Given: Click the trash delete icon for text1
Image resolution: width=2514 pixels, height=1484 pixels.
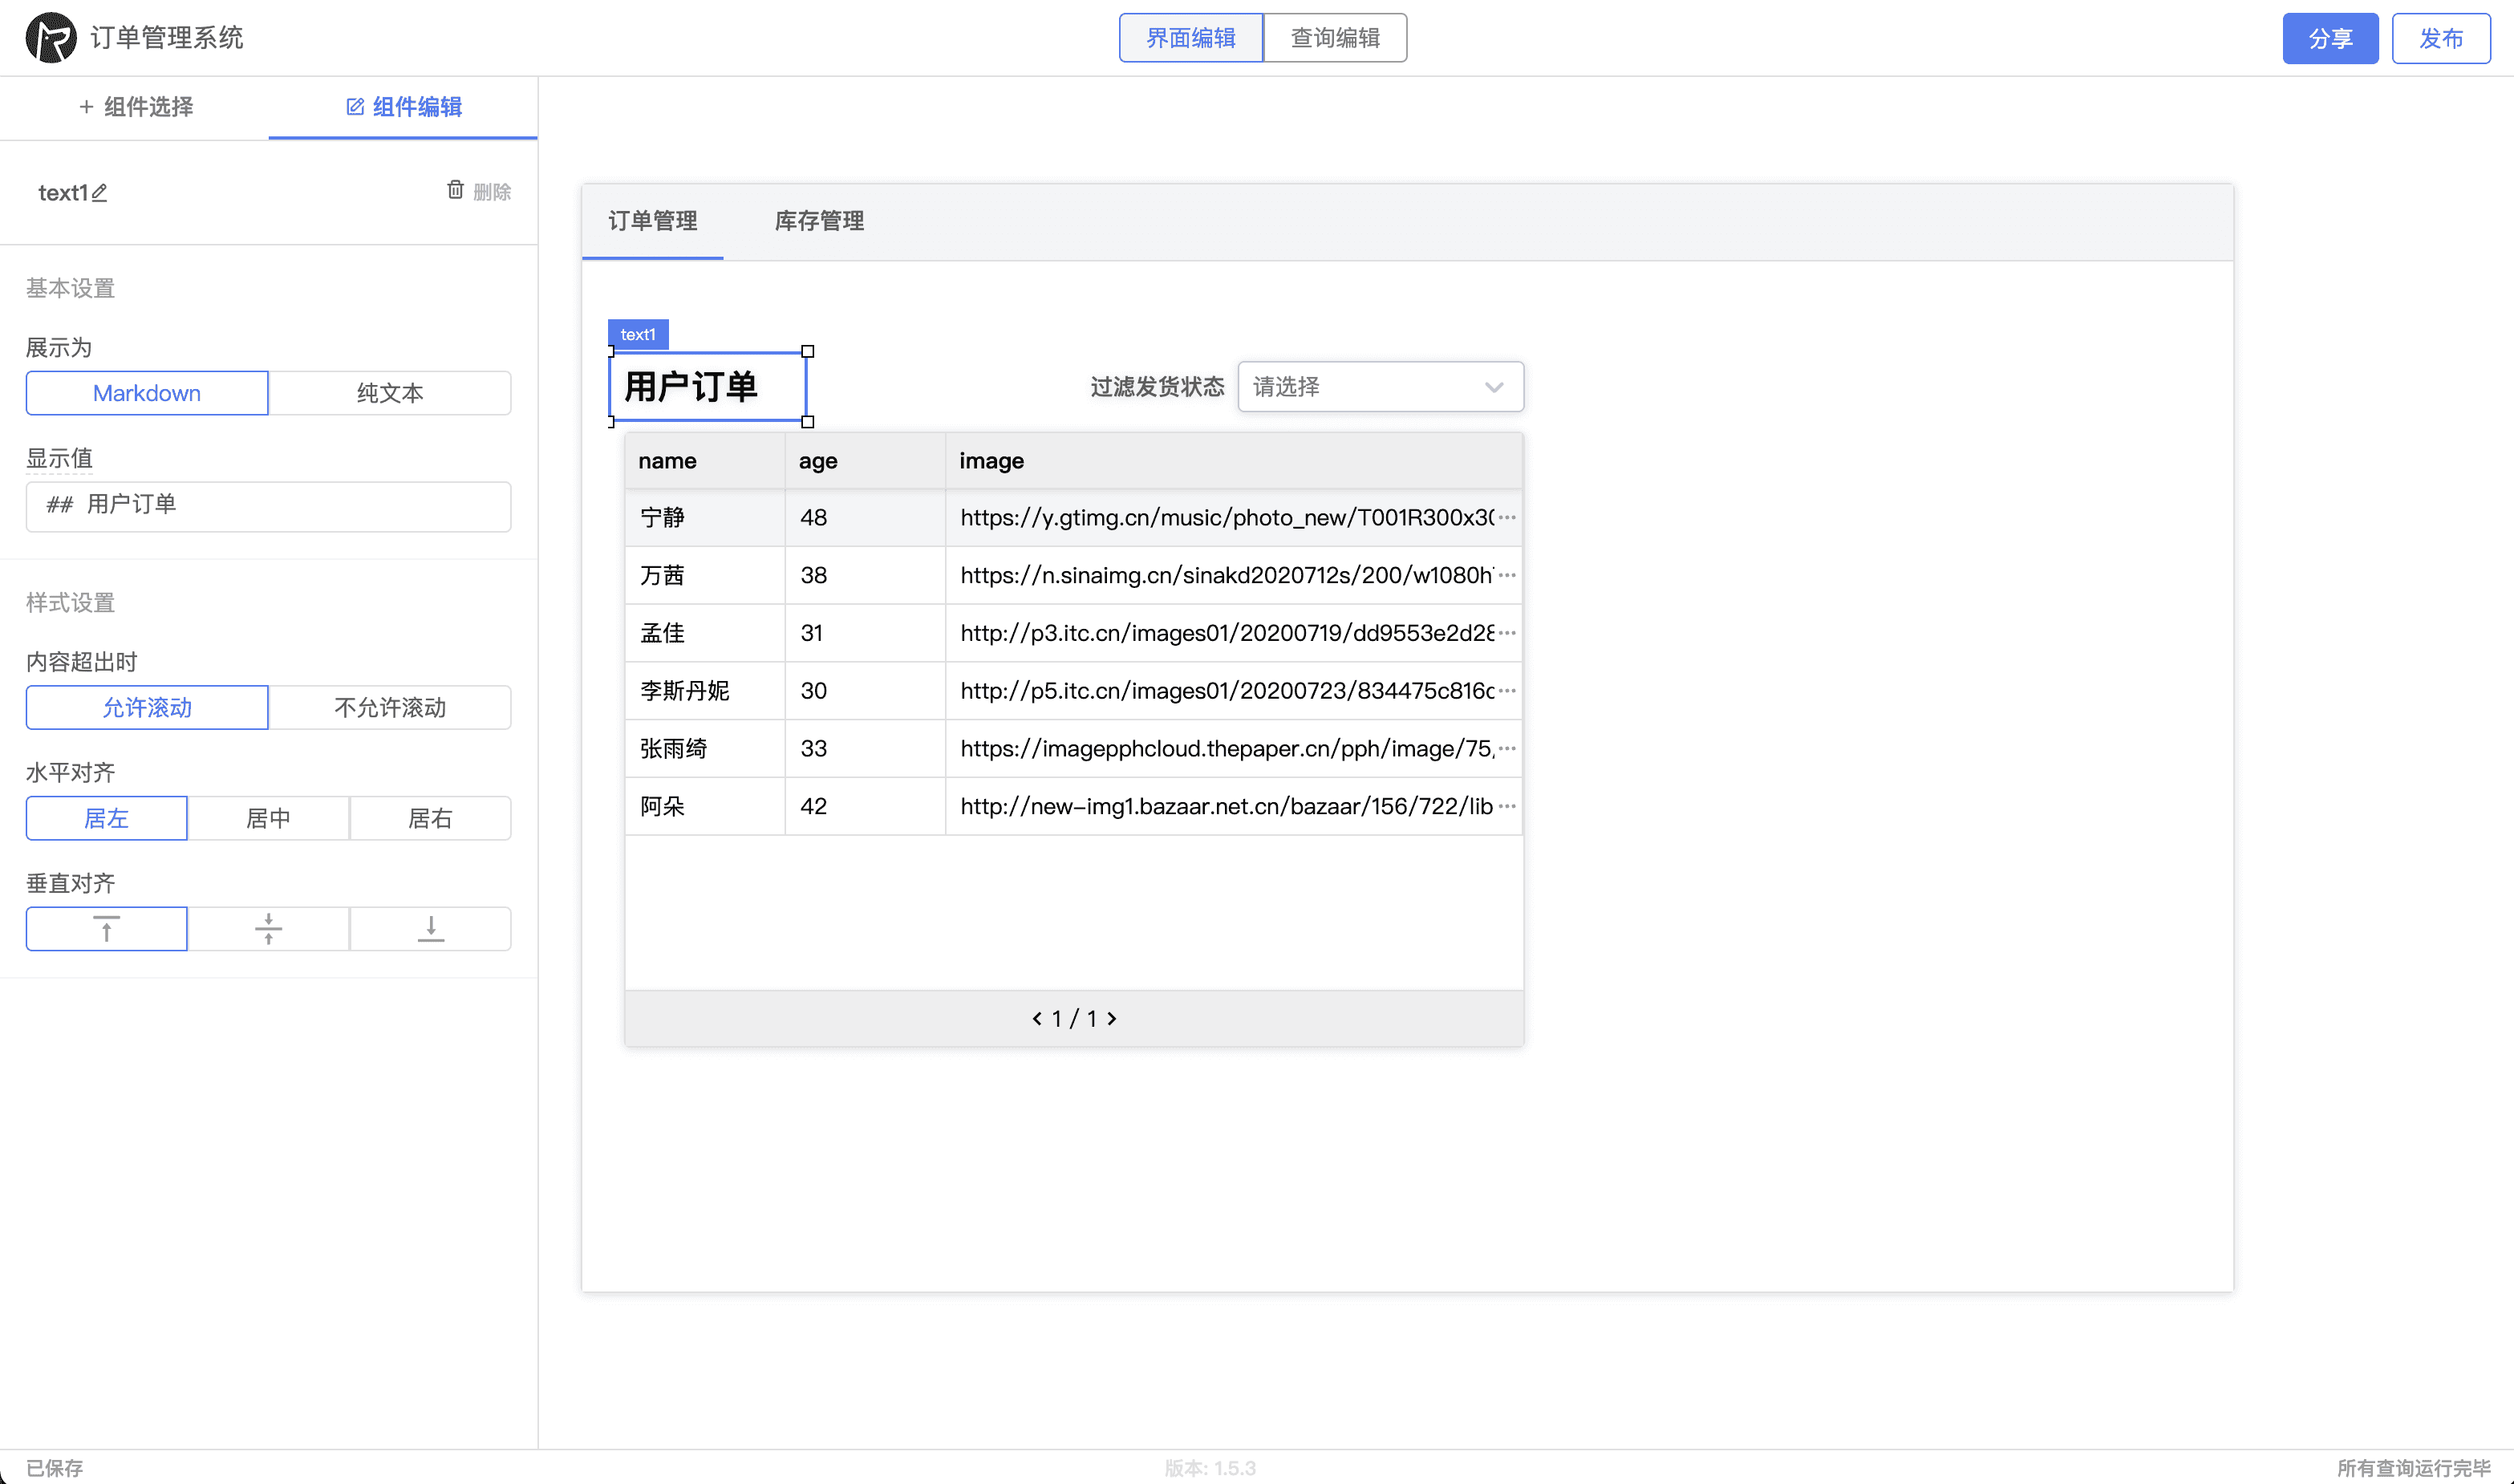Looking at the screenshot, I should click(455, 190).
